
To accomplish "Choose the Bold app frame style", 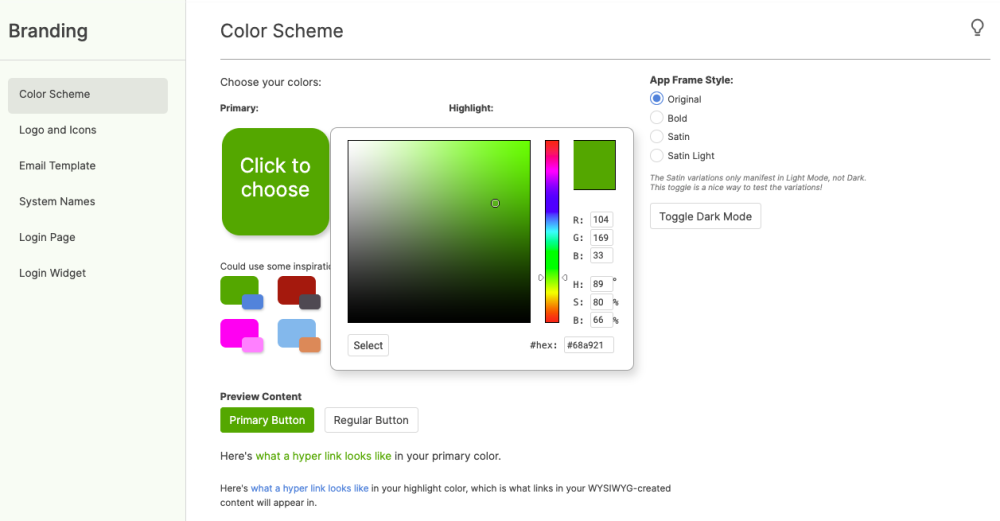I will [x=657, y=118].
